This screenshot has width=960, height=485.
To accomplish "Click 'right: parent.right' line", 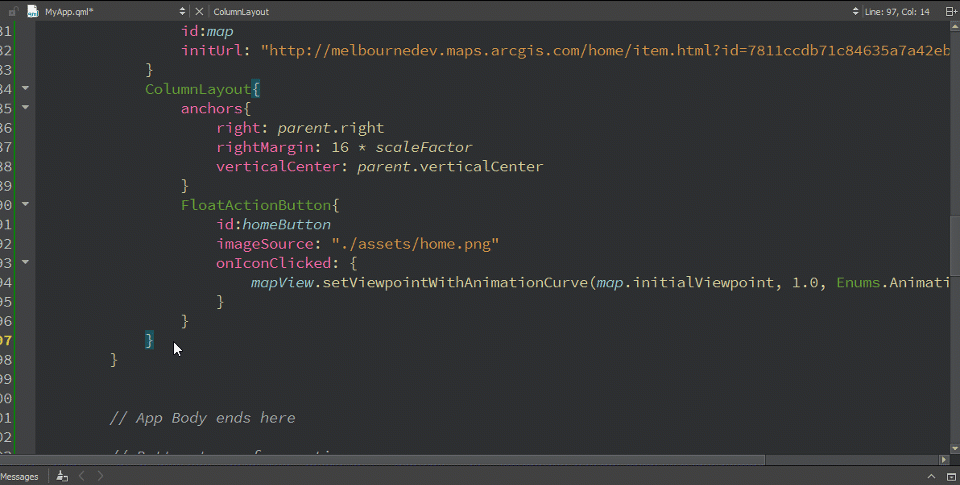I will 300,128.
